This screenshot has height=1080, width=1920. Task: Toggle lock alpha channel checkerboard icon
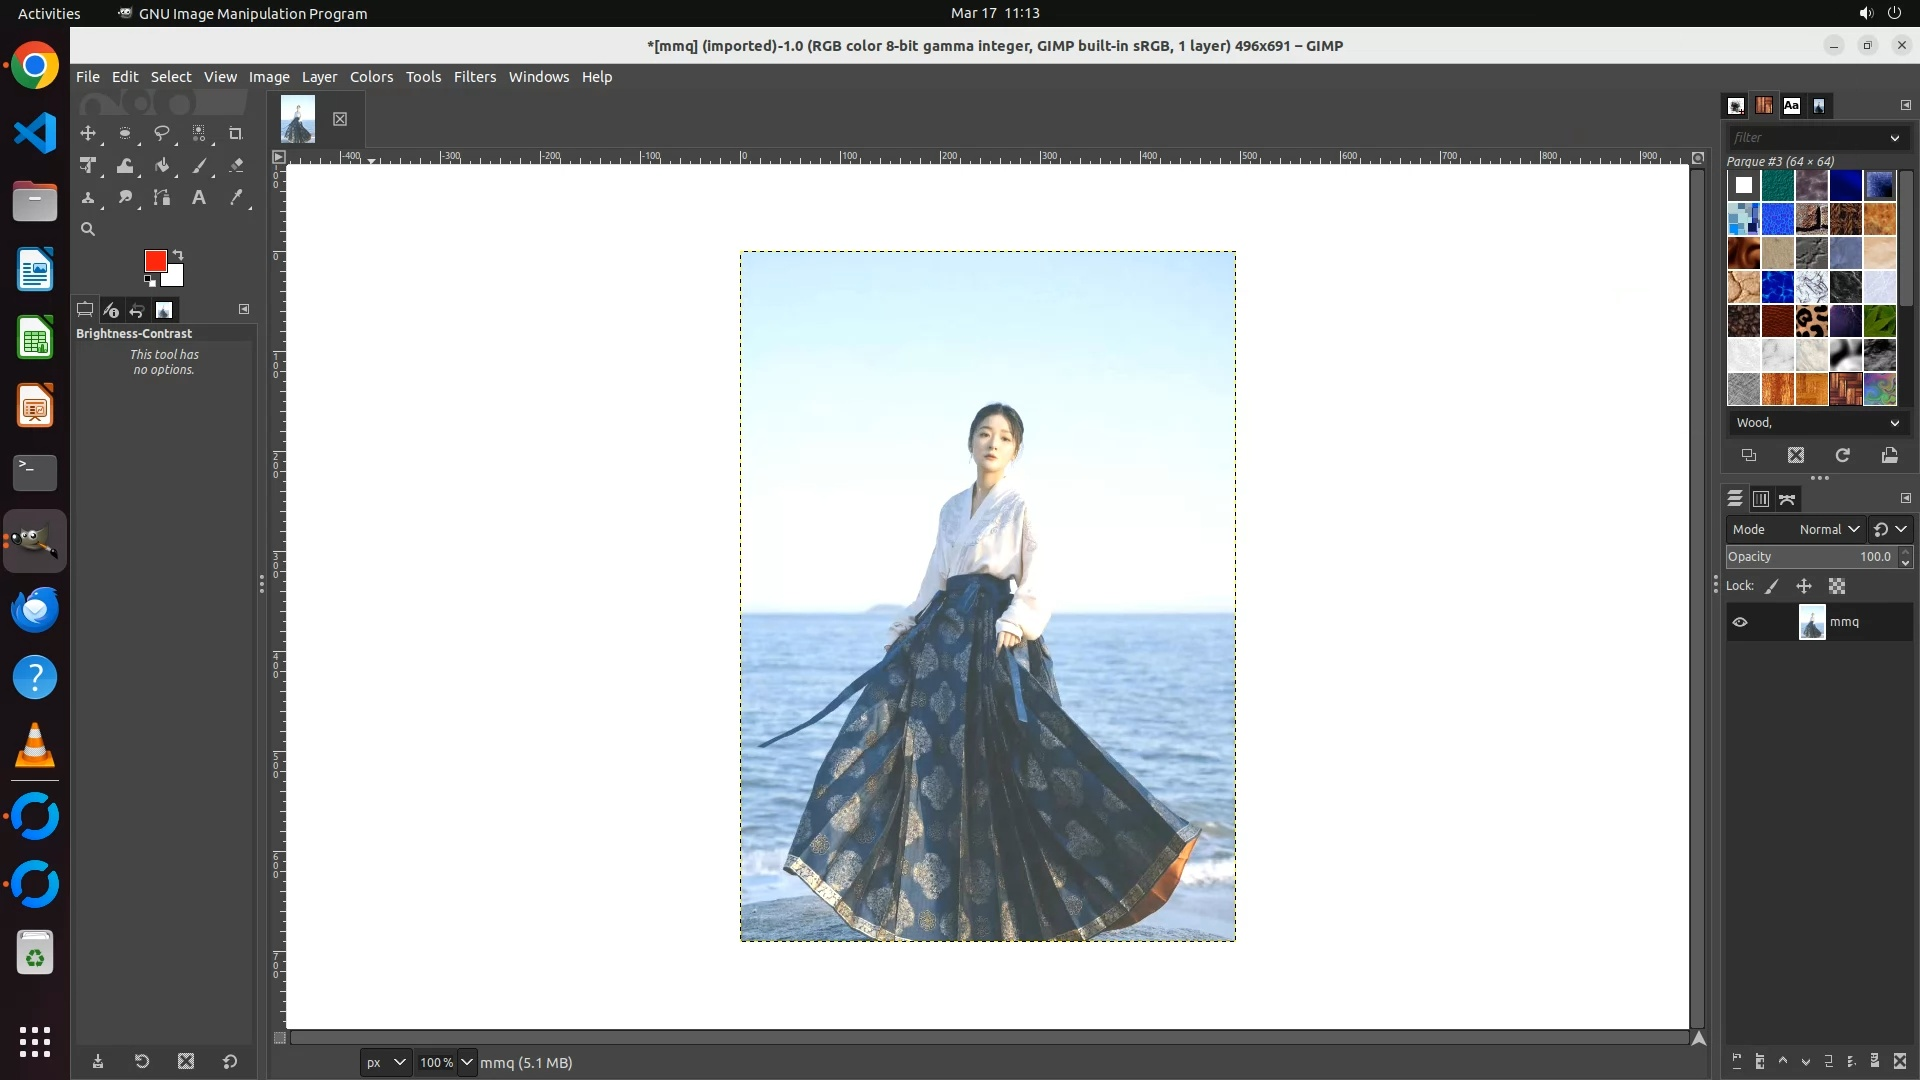click(x=1837, y=587)
